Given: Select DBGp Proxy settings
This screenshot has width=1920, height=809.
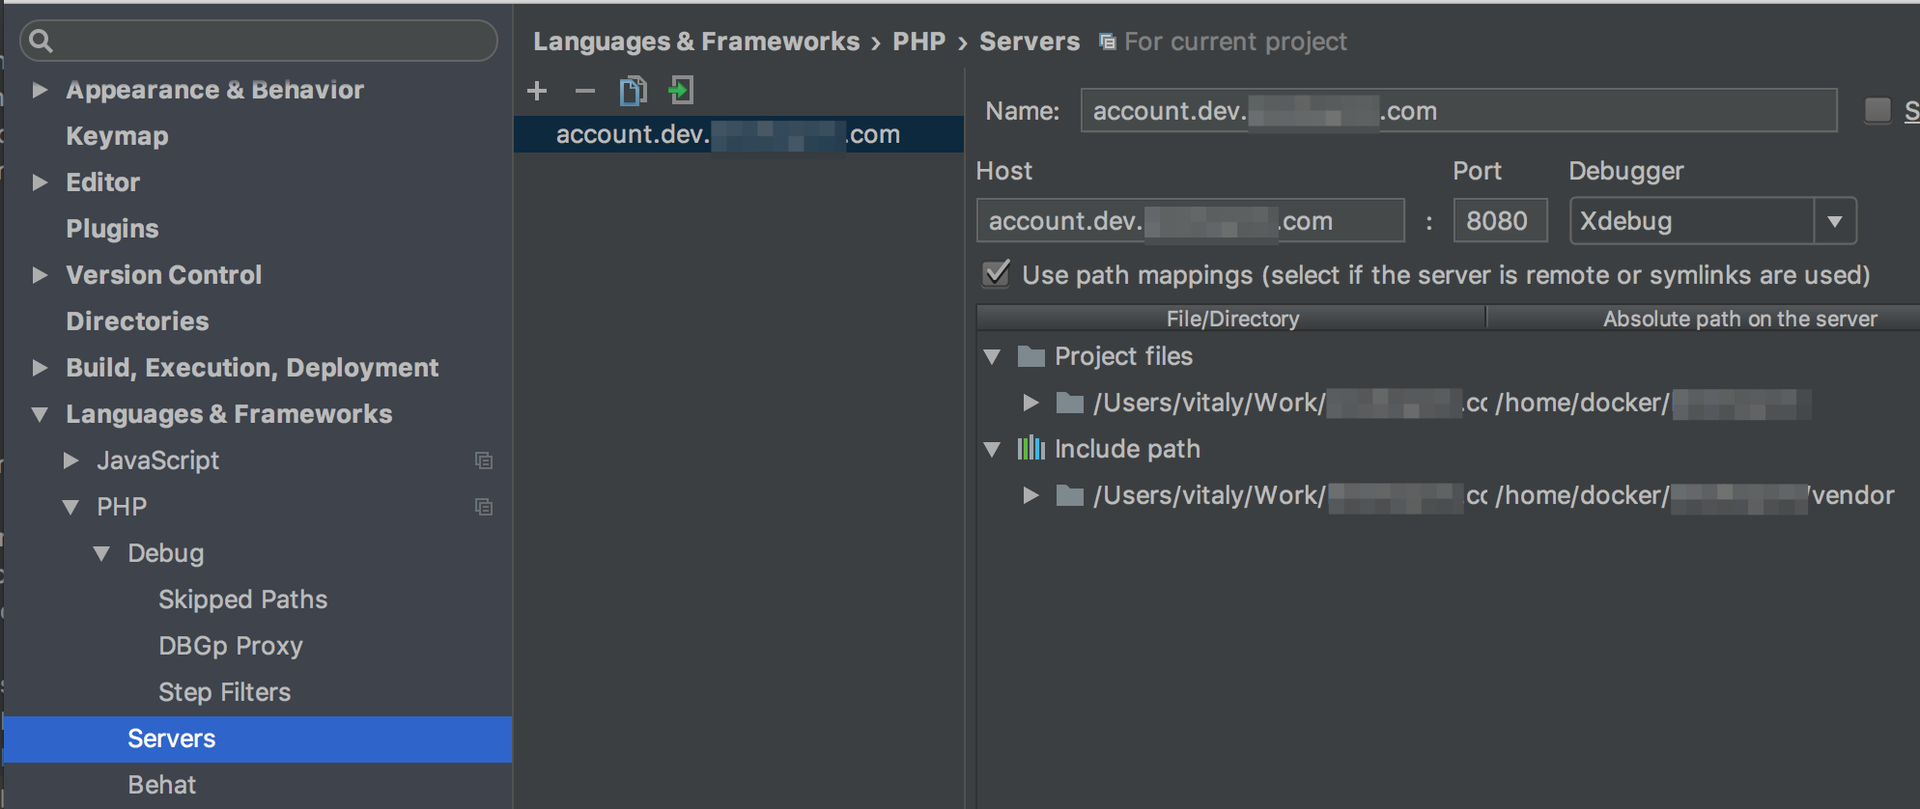Looking at the screenshot, I should tap(230, 646).
